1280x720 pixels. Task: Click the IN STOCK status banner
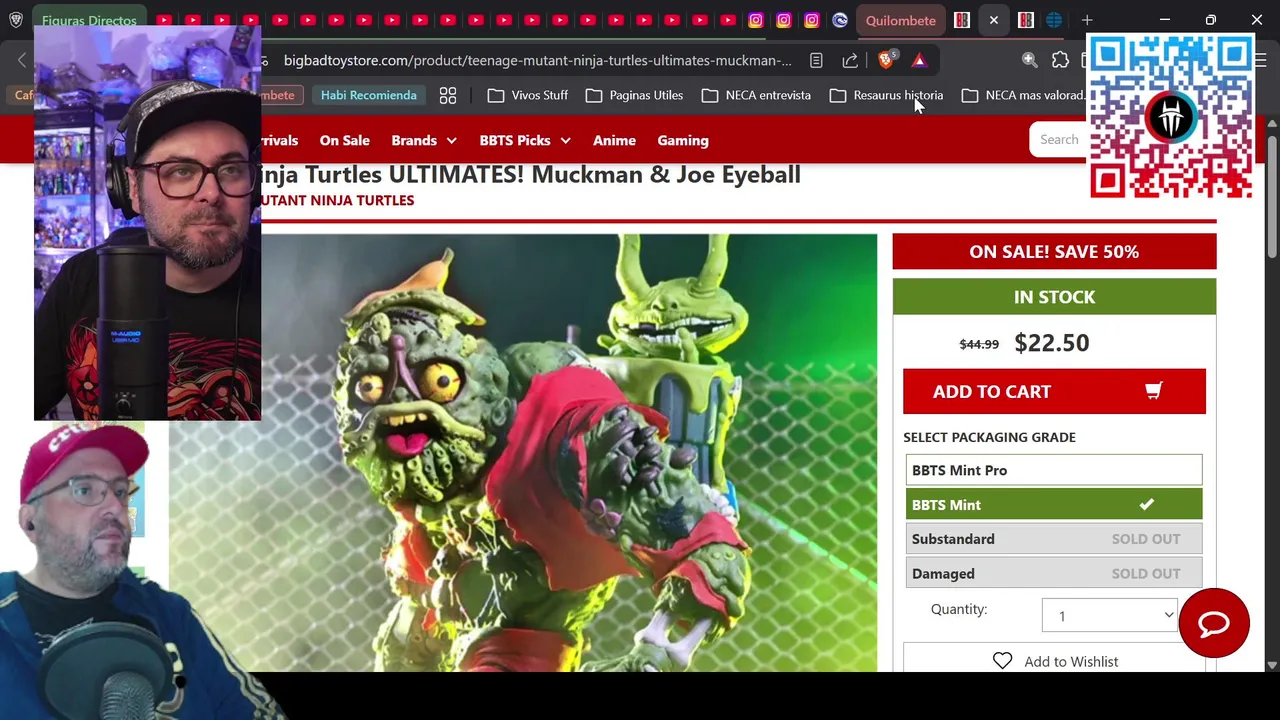(x=1054, y=297)
